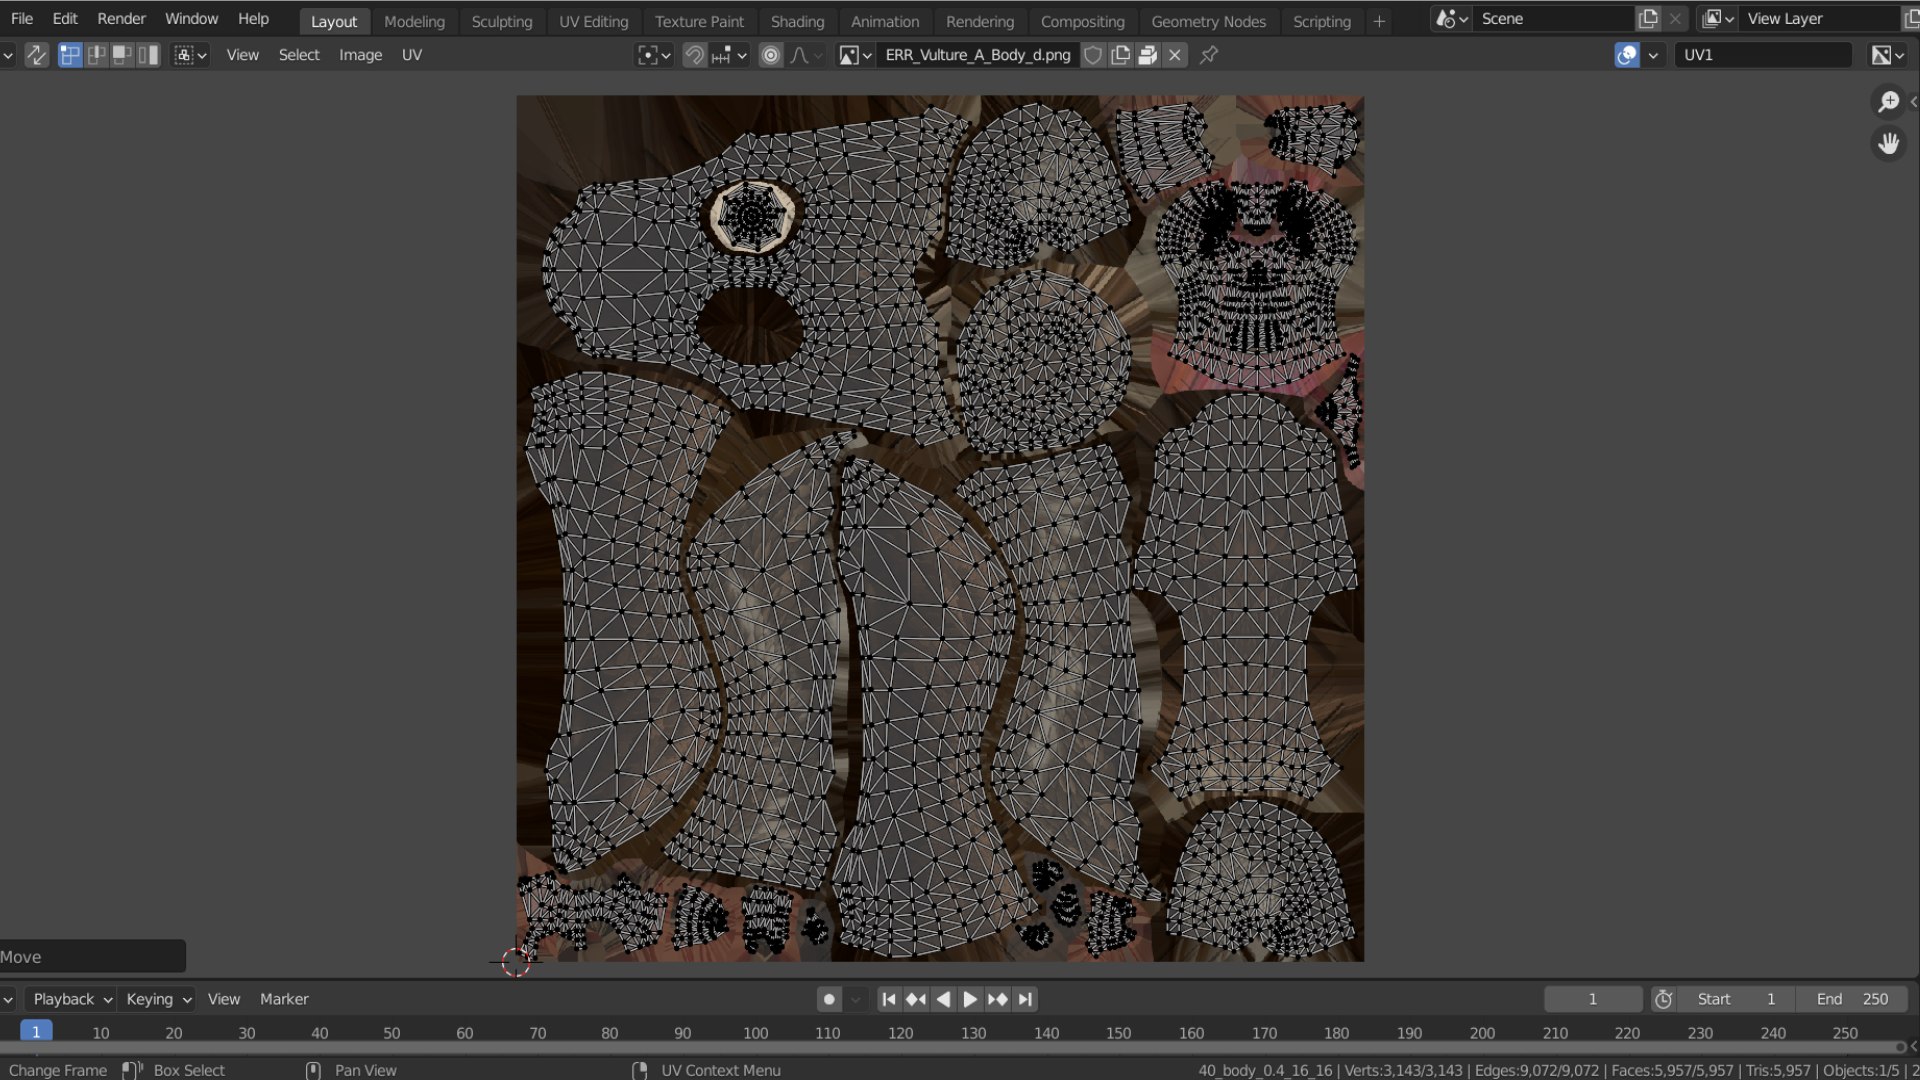Open the Playback popover
This screenshot has width=1920, height=1080.
(x=72, y=999)
